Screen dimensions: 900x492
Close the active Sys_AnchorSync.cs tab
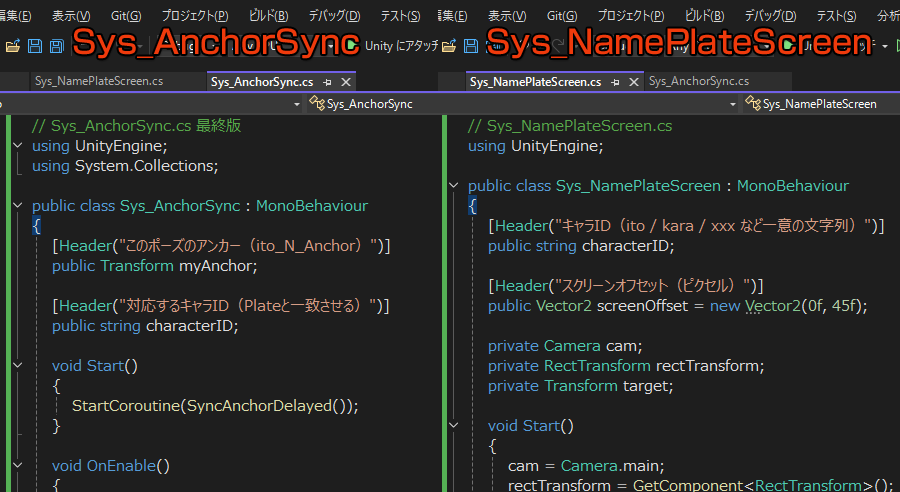346,82
